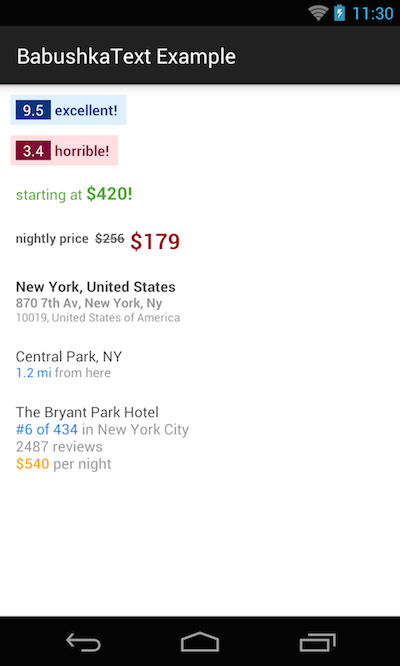
Task: Select New York, United States heading
Action: pyautogui.click(x=96, y=287)
